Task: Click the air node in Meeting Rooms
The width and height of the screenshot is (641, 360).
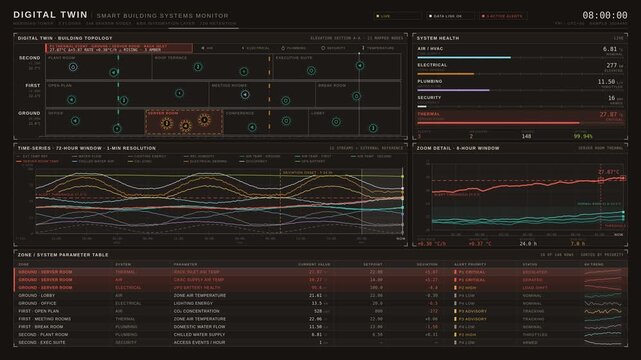Action: (245, 94)
